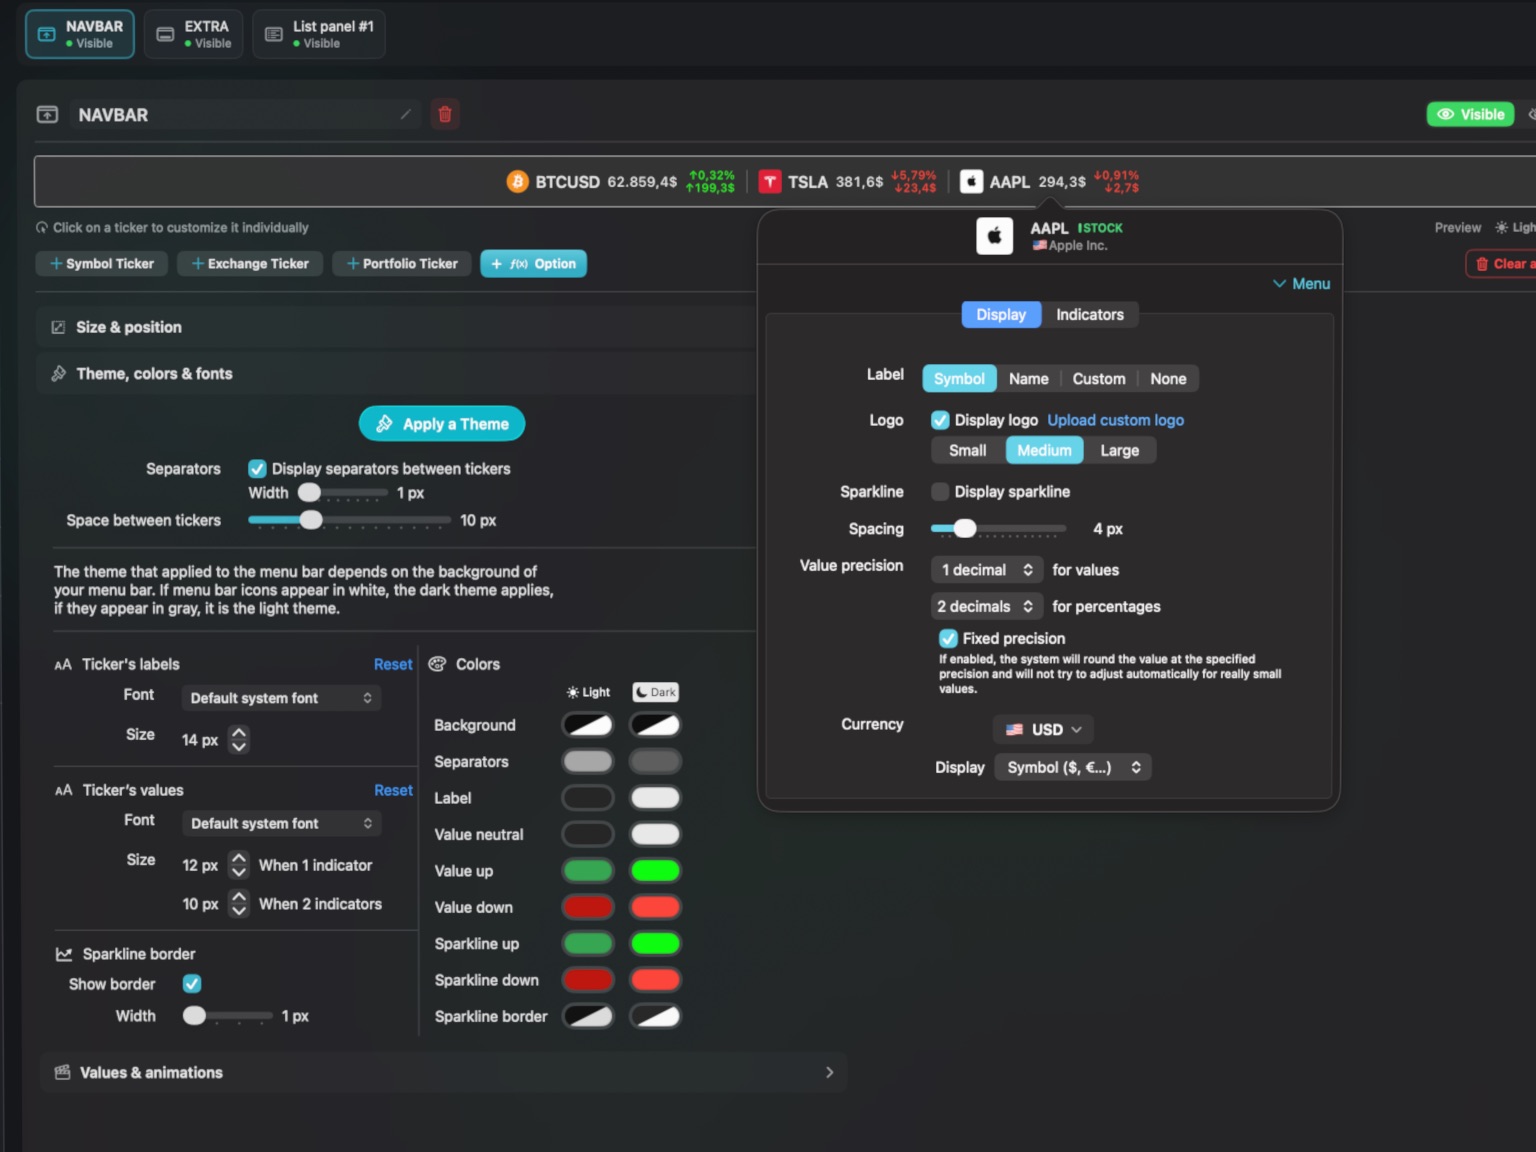Image resolution: width=1536 pixels, height=1152 pixels.
Task: Click the navbar panel icon beside the NAVBAR title
Action: 47,114
